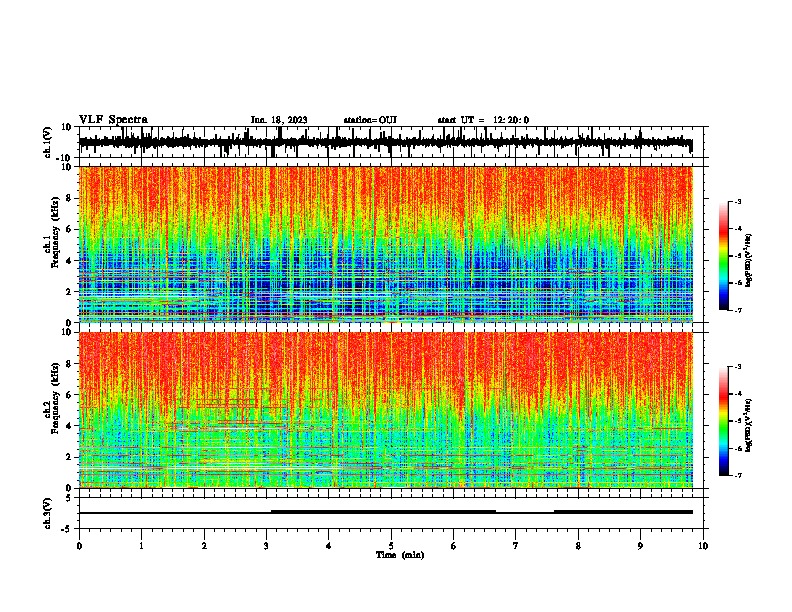Click inside the ch.1 spectrogram plot
792x612 pixels.
coord(386,244)
